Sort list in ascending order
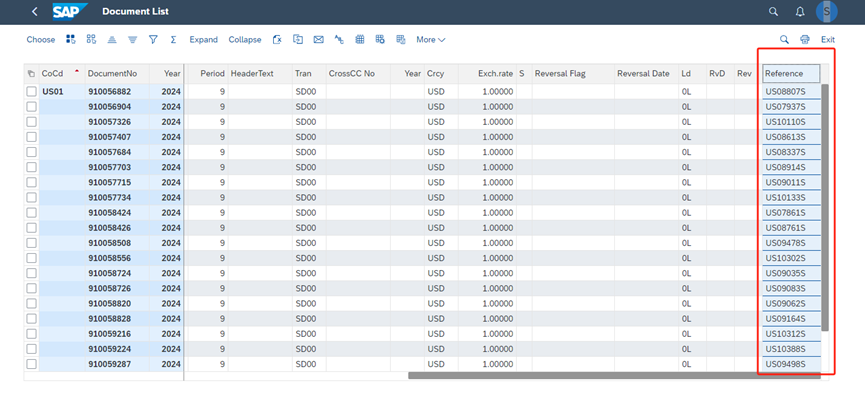Image resolution: width=865 pixels, height=404 pixels. (112, 40)
